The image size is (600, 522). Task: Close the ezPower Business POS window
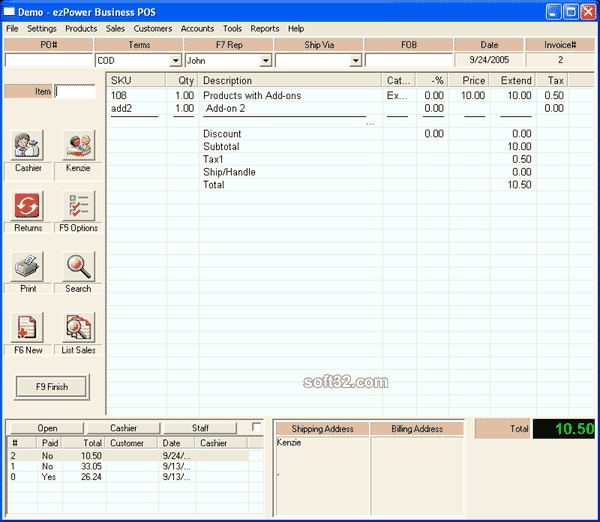point(588,12)
